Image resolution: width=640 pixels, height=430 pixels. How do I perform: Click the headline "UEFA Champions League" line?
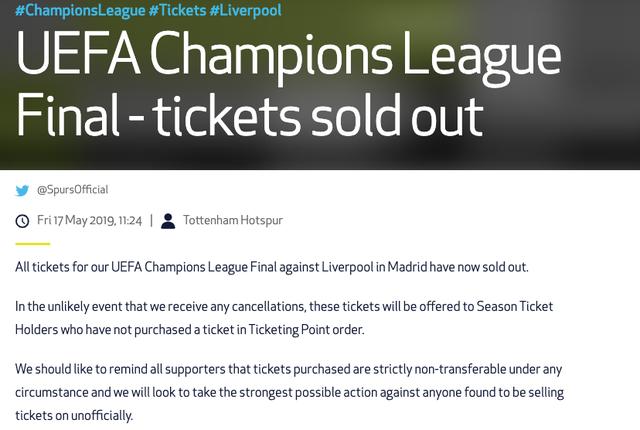(288, 57)
